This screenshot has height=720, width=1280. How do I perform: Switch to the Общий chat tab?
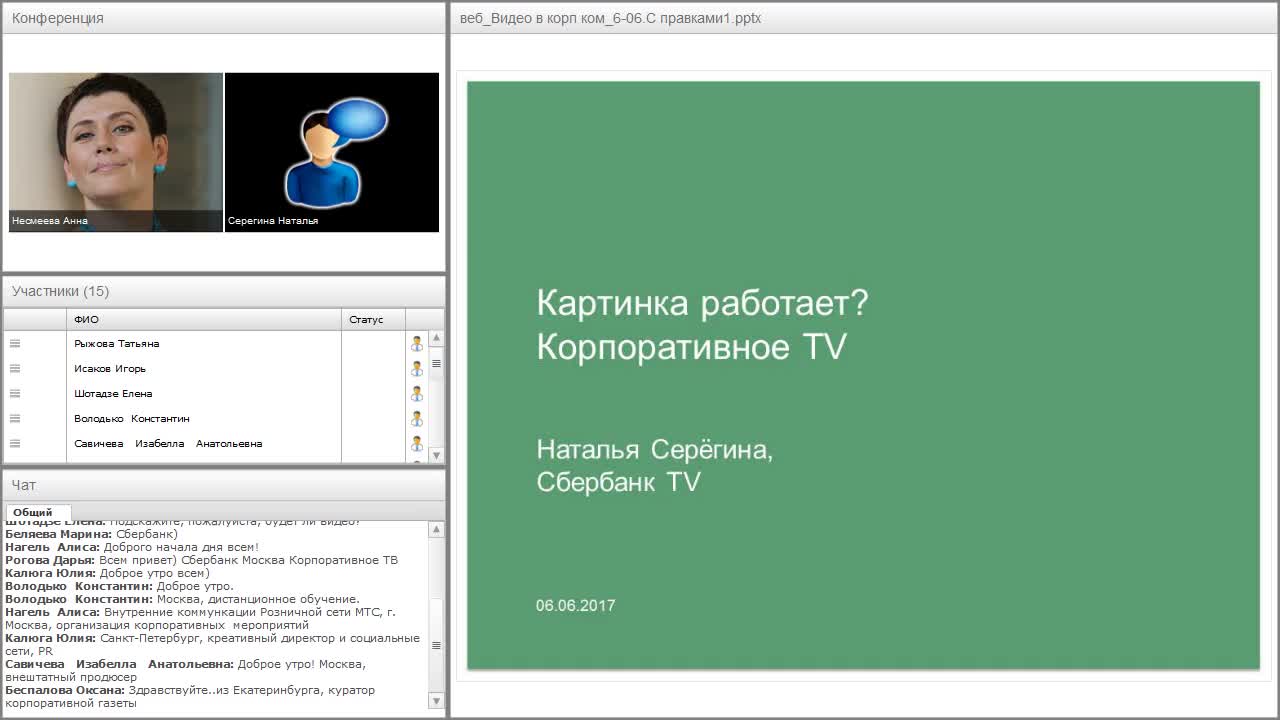click(x=37, y=511)
